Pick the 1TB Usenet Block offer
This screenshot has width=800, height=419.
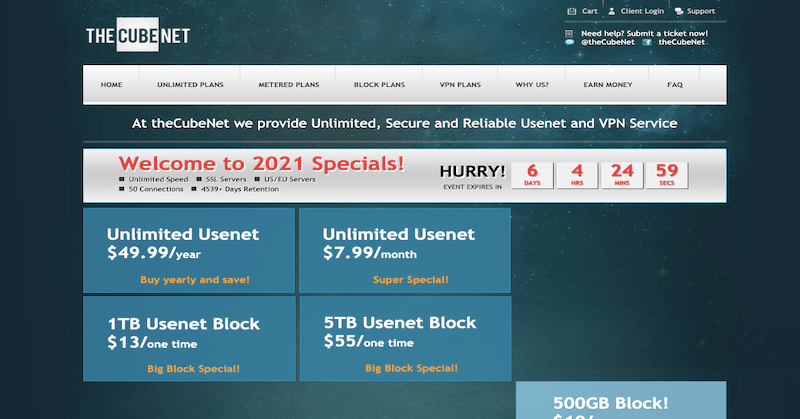189,339
